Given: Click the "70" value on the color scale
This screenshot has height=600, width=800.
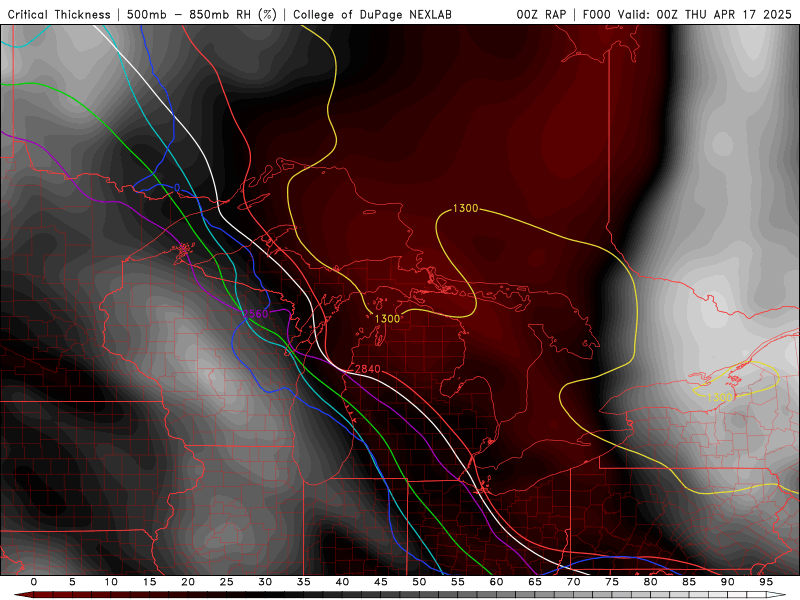Looking at the screenshot, I should (x=573, y=582).
